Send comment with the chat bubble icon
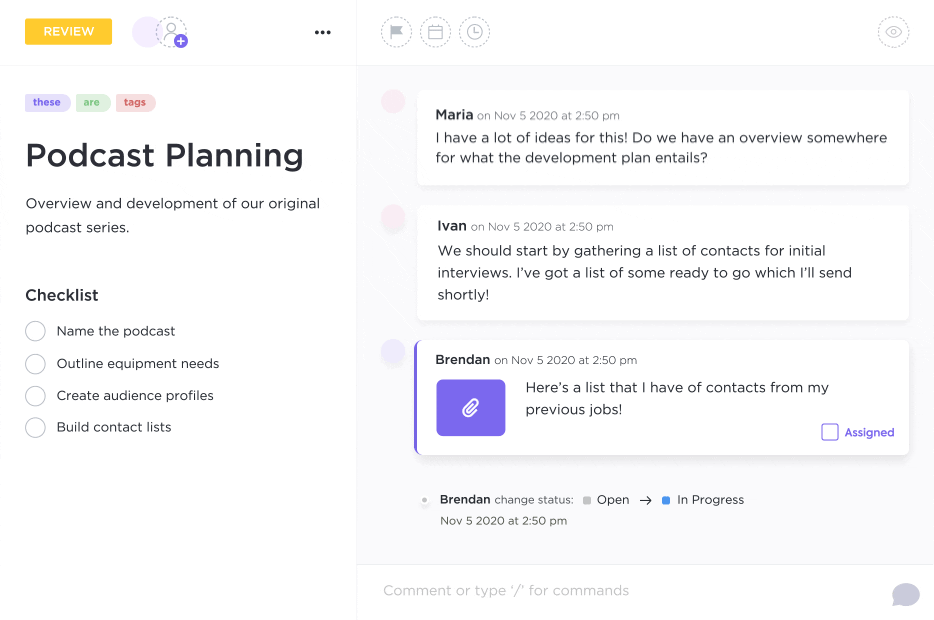This screenshot has height=620, width=934. coord(905,593)
